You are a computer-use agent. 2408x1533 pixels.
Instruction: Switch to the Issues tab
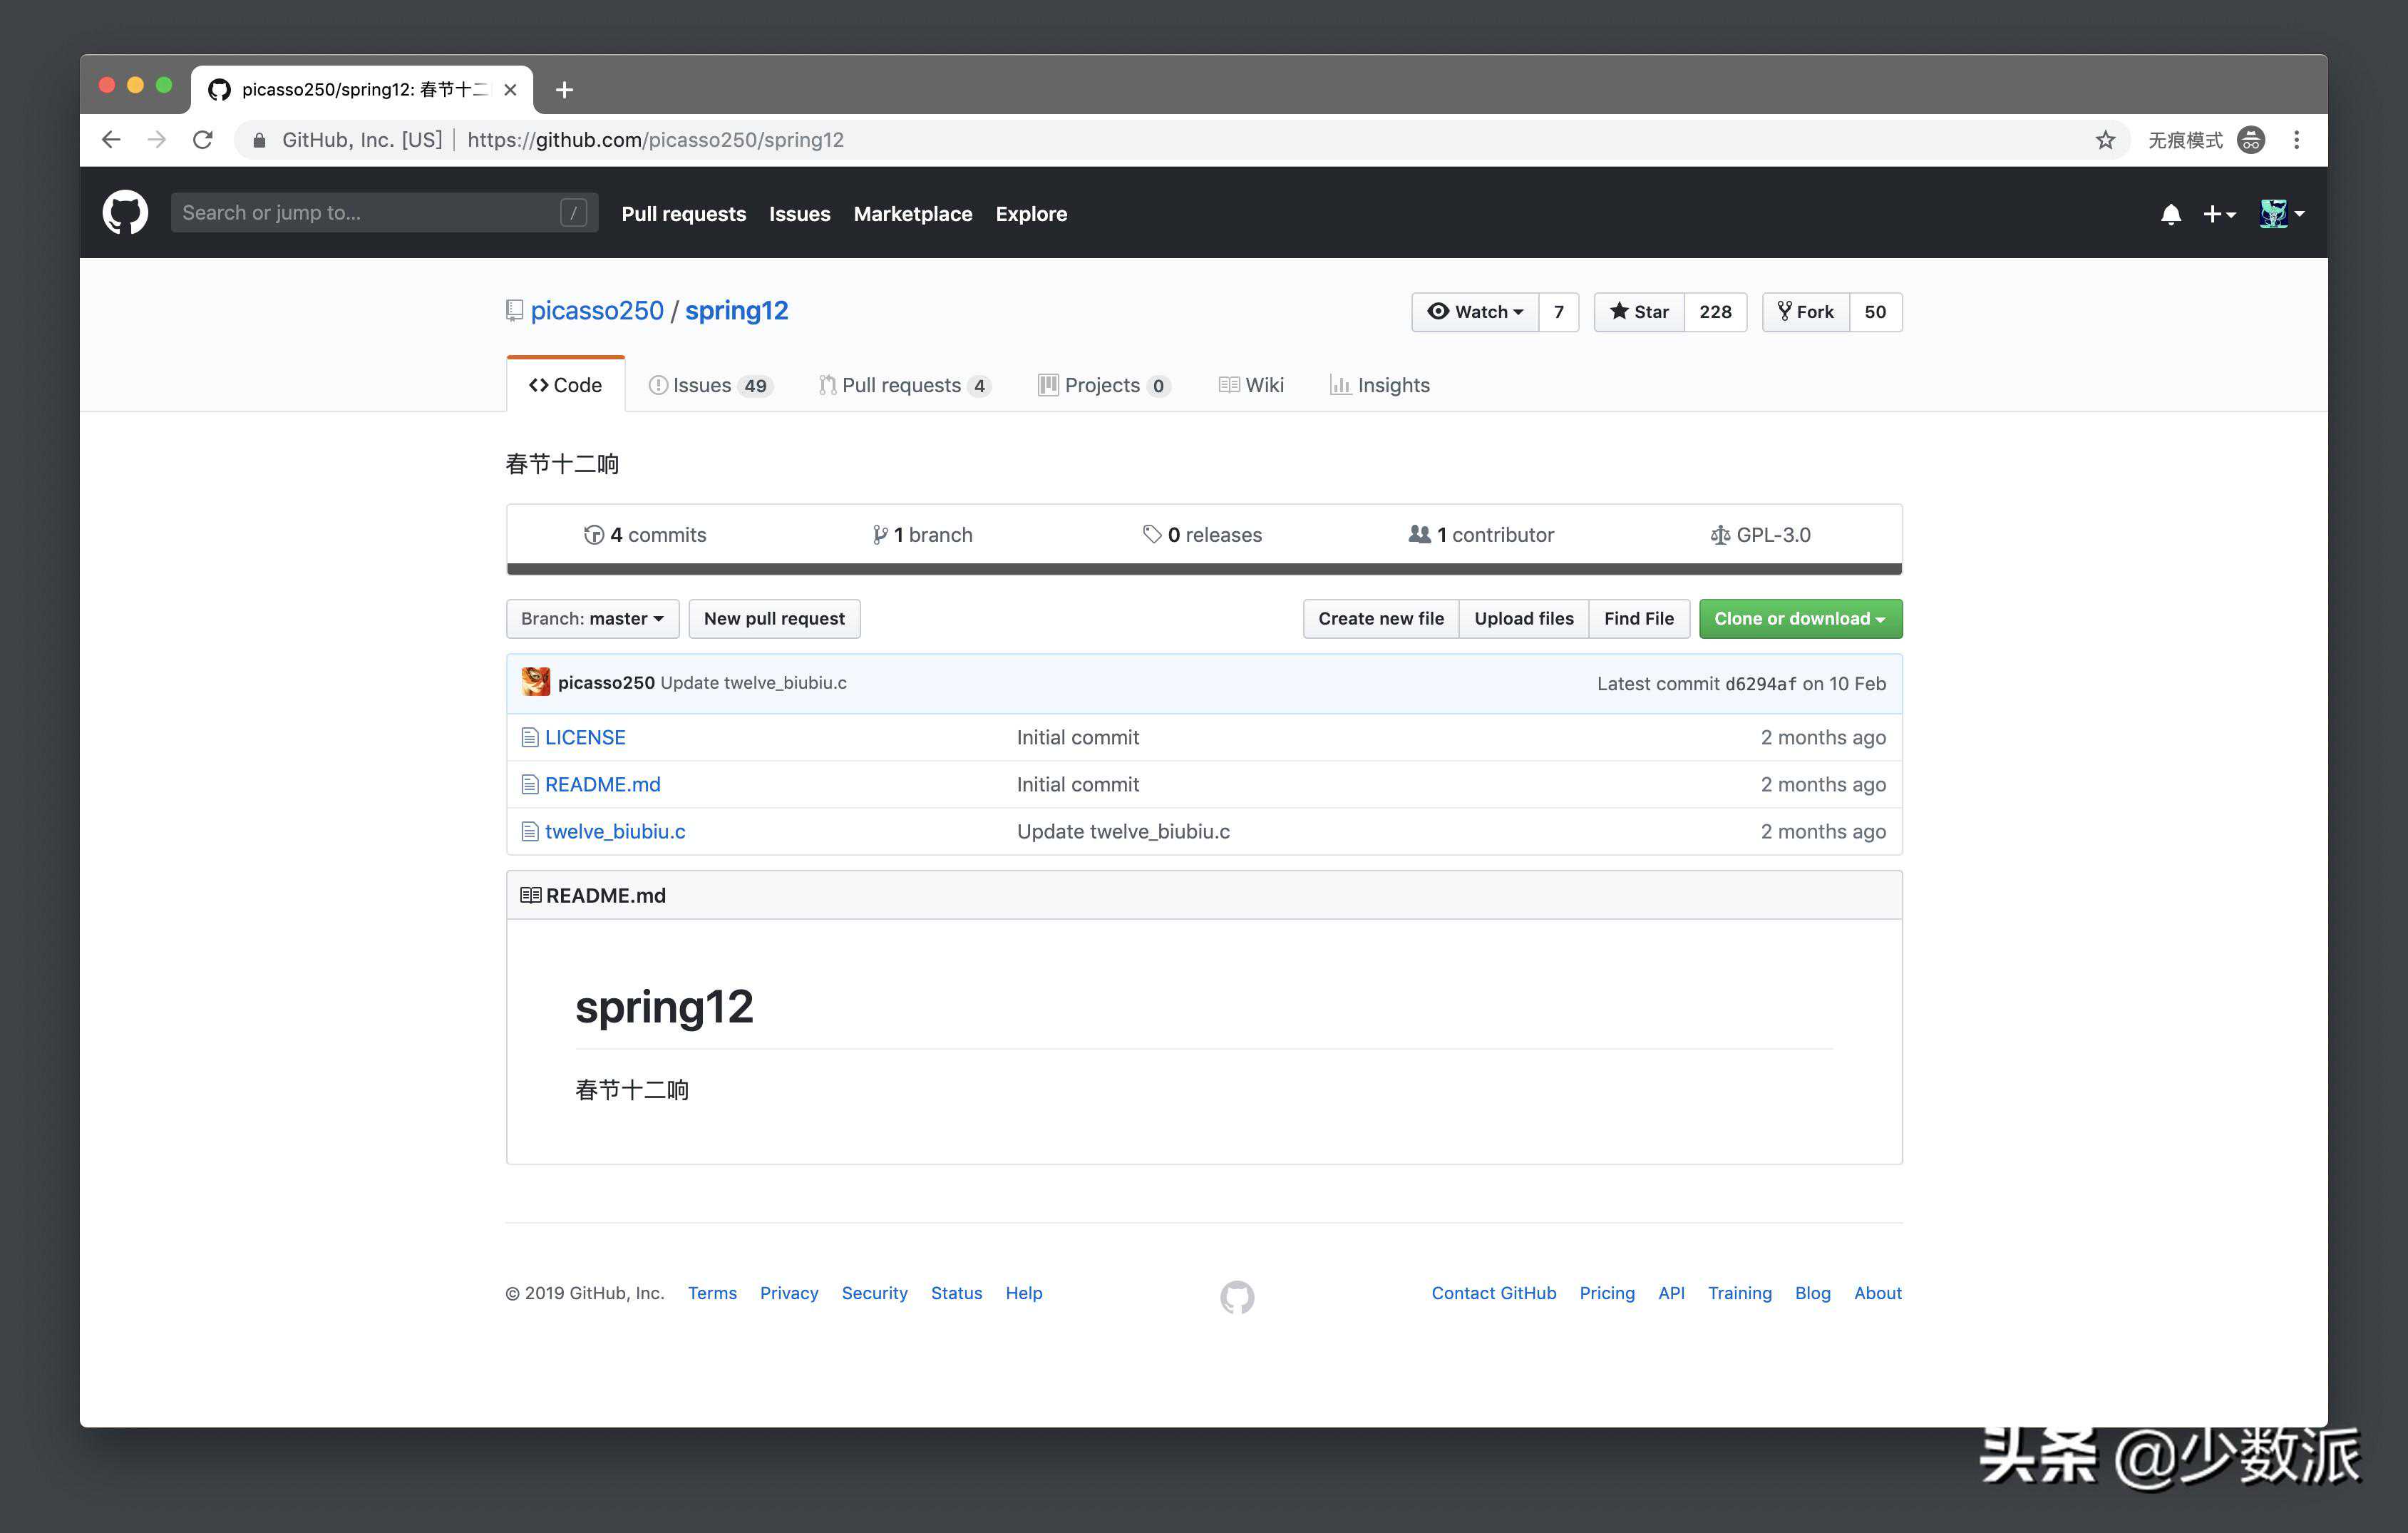tap(709, 385)
